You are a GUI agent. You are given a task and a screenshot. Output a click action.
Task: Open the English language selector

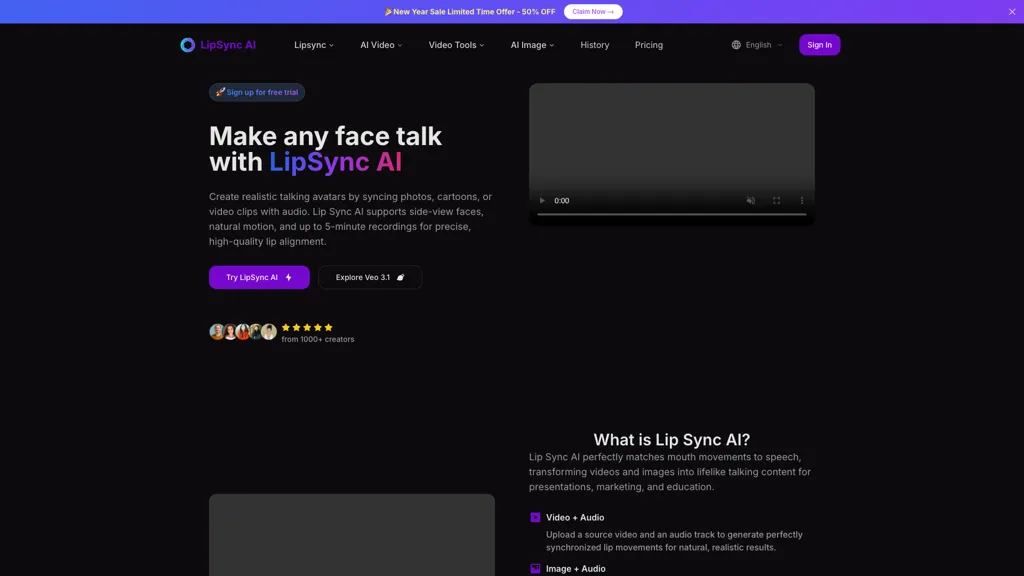point(757,44)
